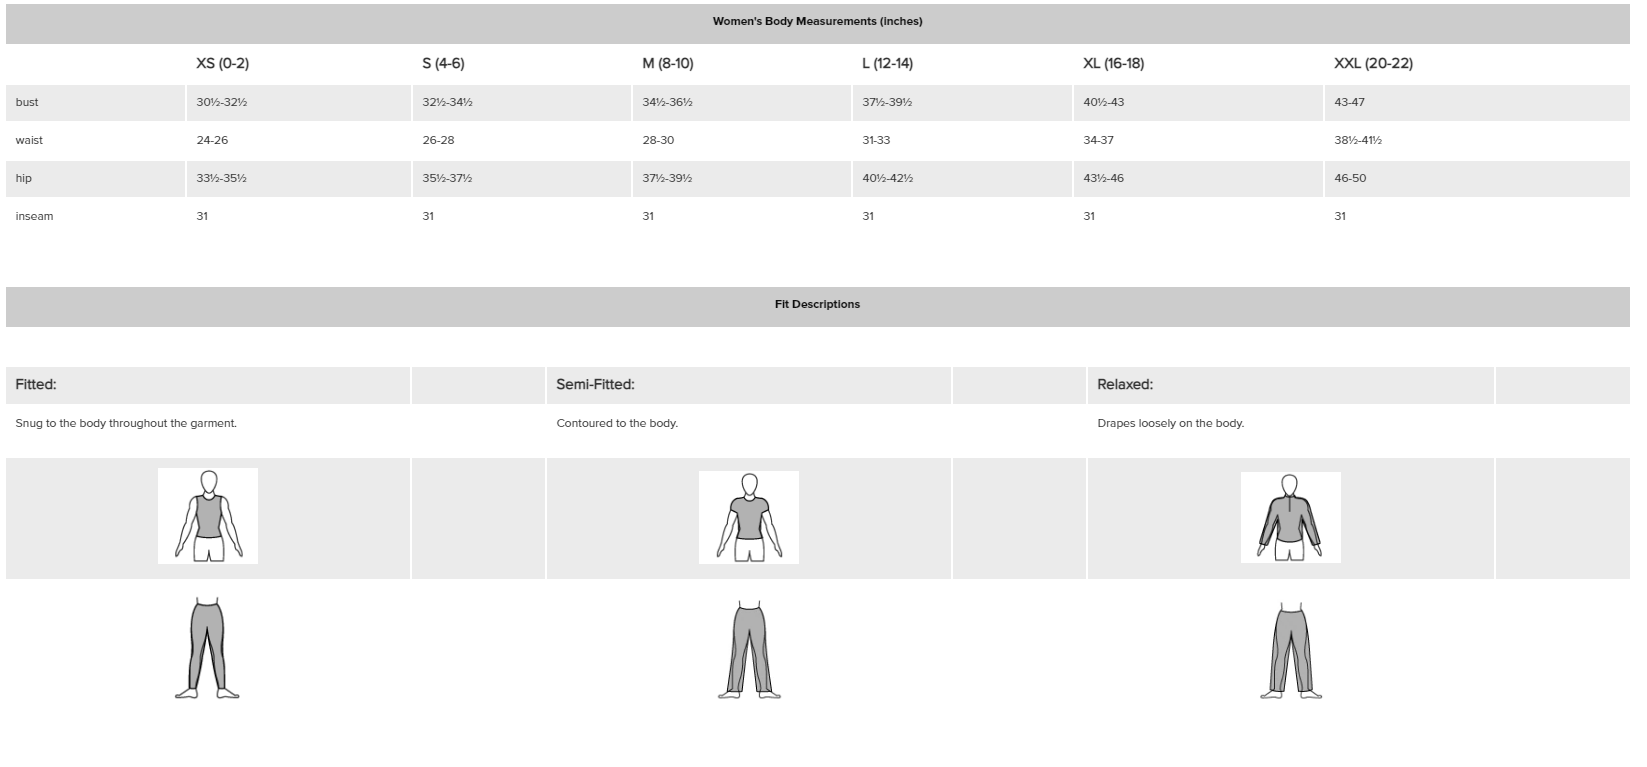Select bust value 30½-32½
The height and width of the screenshot is (767, 1647).
pyautogui.click(x=221, y=102)
